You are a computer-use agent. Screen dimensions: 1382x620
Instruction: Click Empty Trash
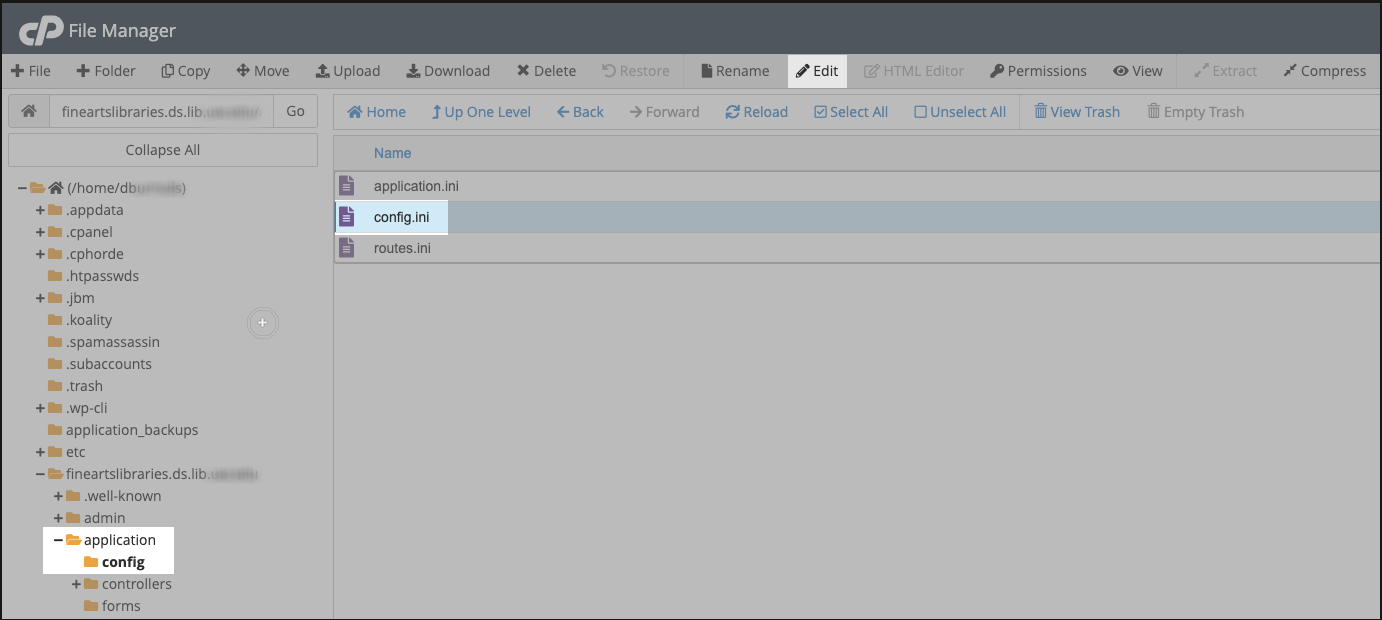(1195, 112)
